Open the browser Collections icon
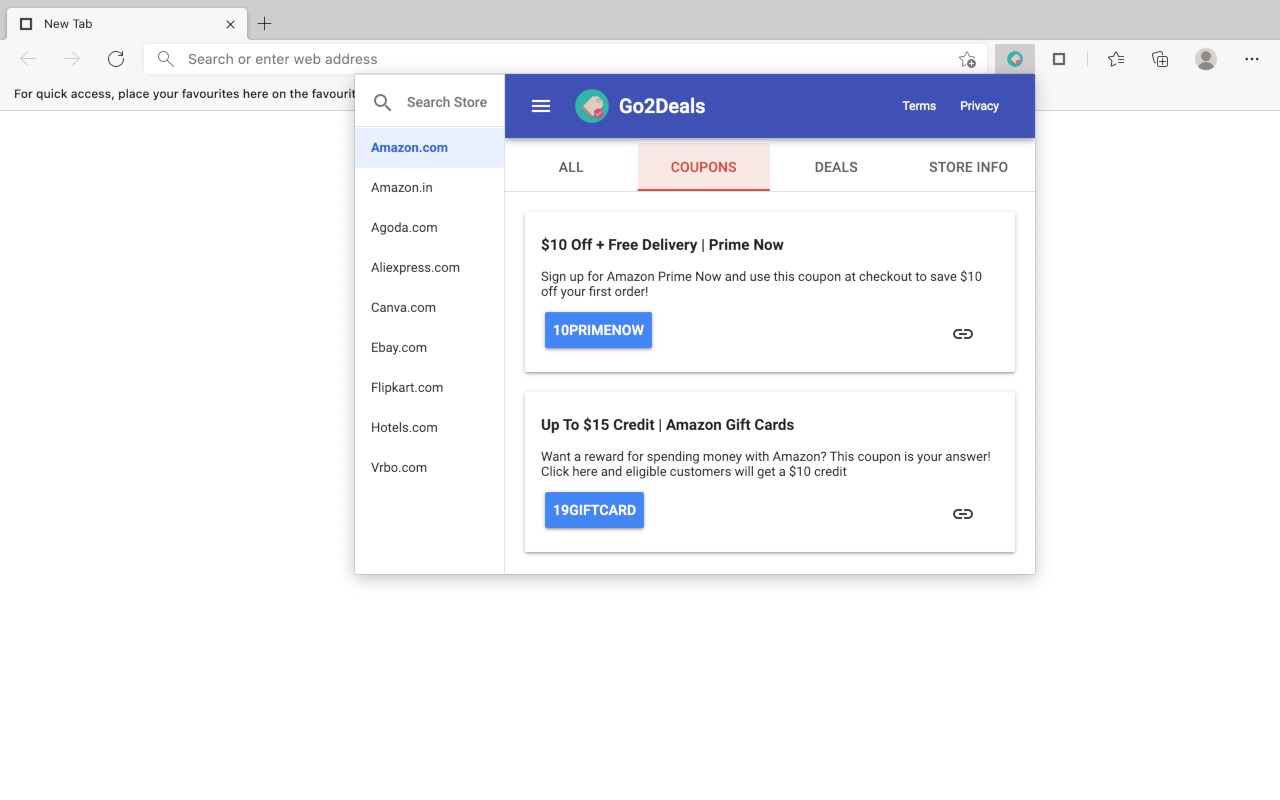The width and height of the screenshot is (1280, 800). (1160, 59)
